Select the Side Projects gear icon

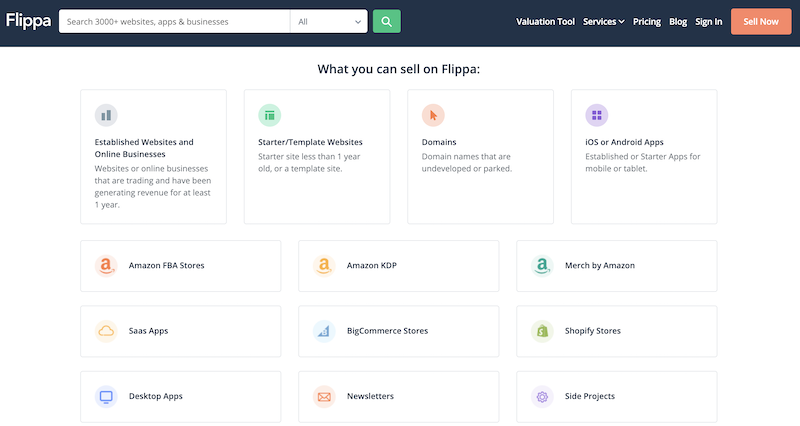coord(542,396)
